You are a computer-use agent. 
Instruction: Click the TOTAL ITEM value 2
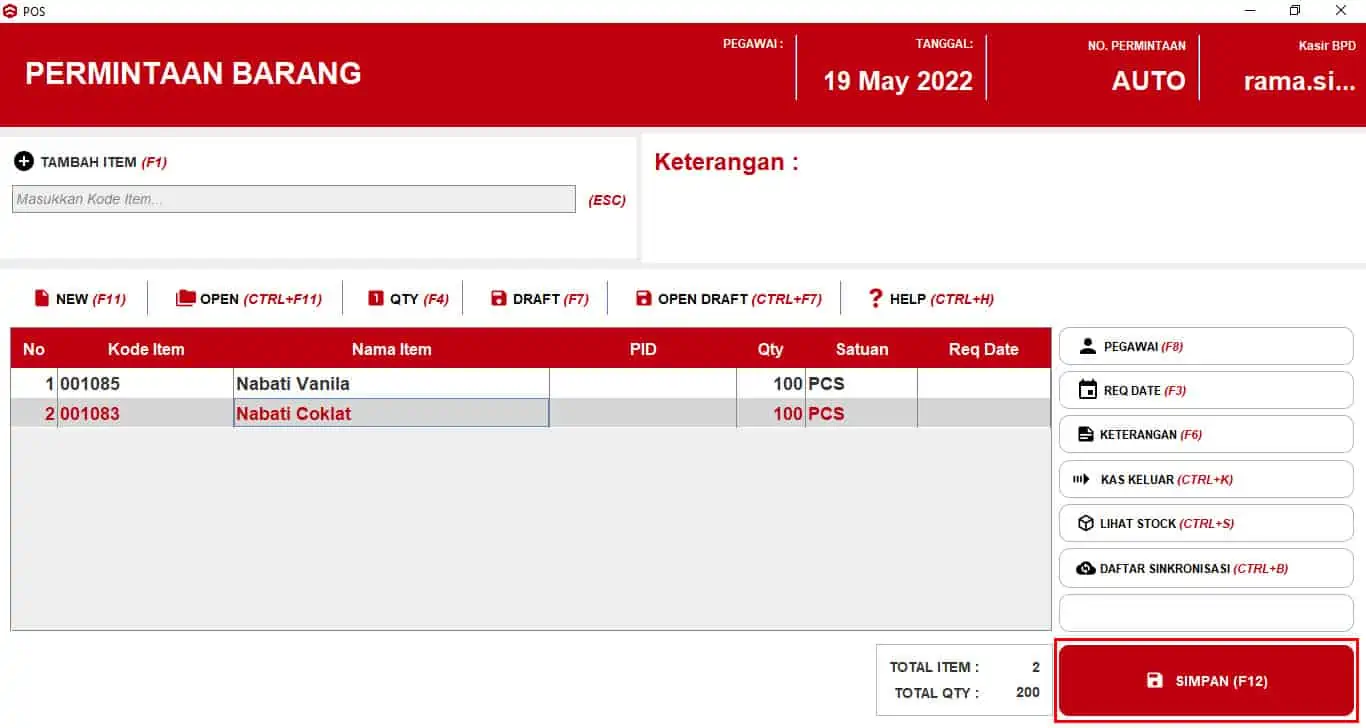click(1036, 667)
